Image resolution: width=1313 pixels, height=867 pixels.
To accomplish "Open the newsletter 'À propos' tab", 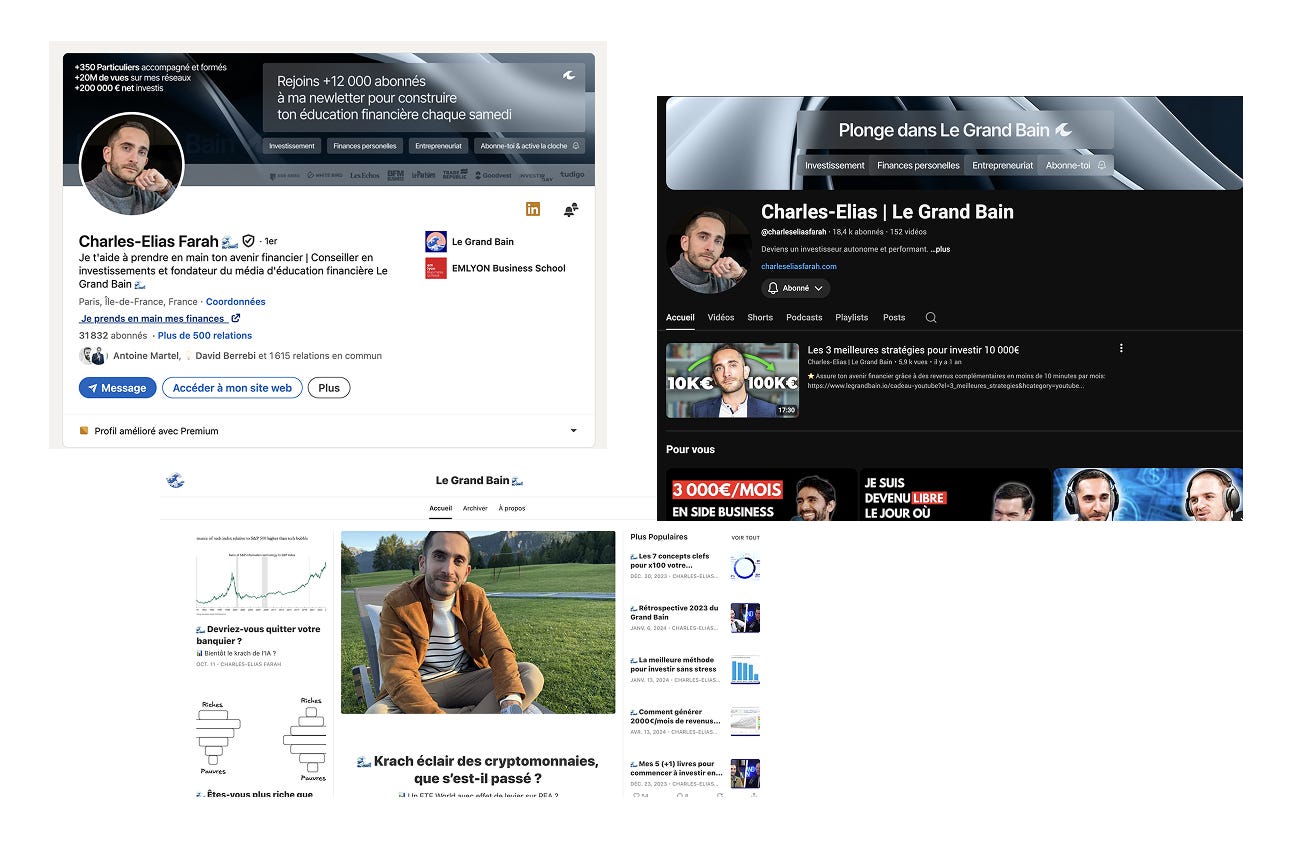I will (512, 508).
